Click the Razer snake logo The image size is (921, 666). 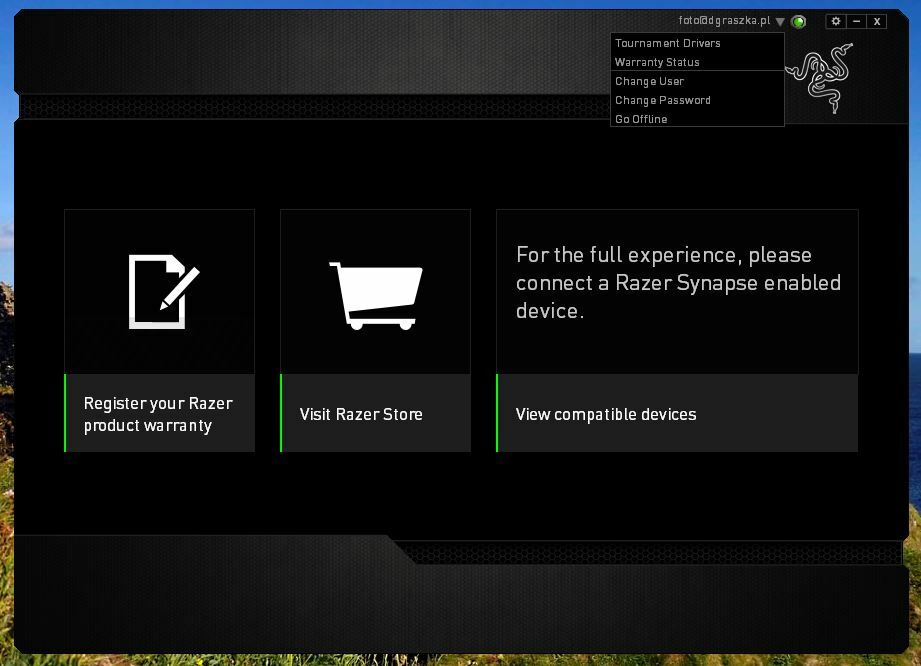coord(820,78)
